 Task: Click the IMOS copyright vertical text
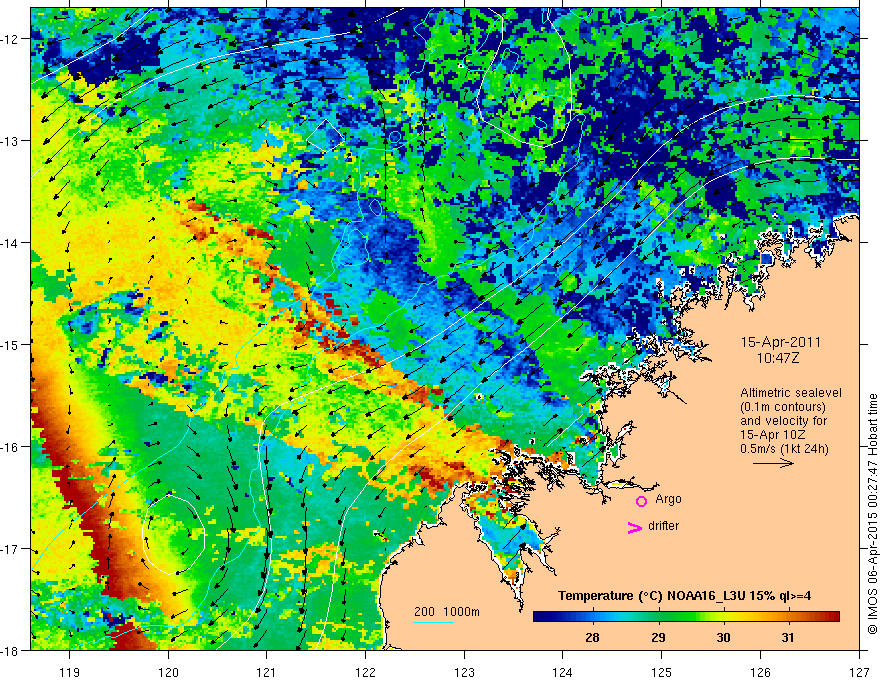(x=872, y=515)
